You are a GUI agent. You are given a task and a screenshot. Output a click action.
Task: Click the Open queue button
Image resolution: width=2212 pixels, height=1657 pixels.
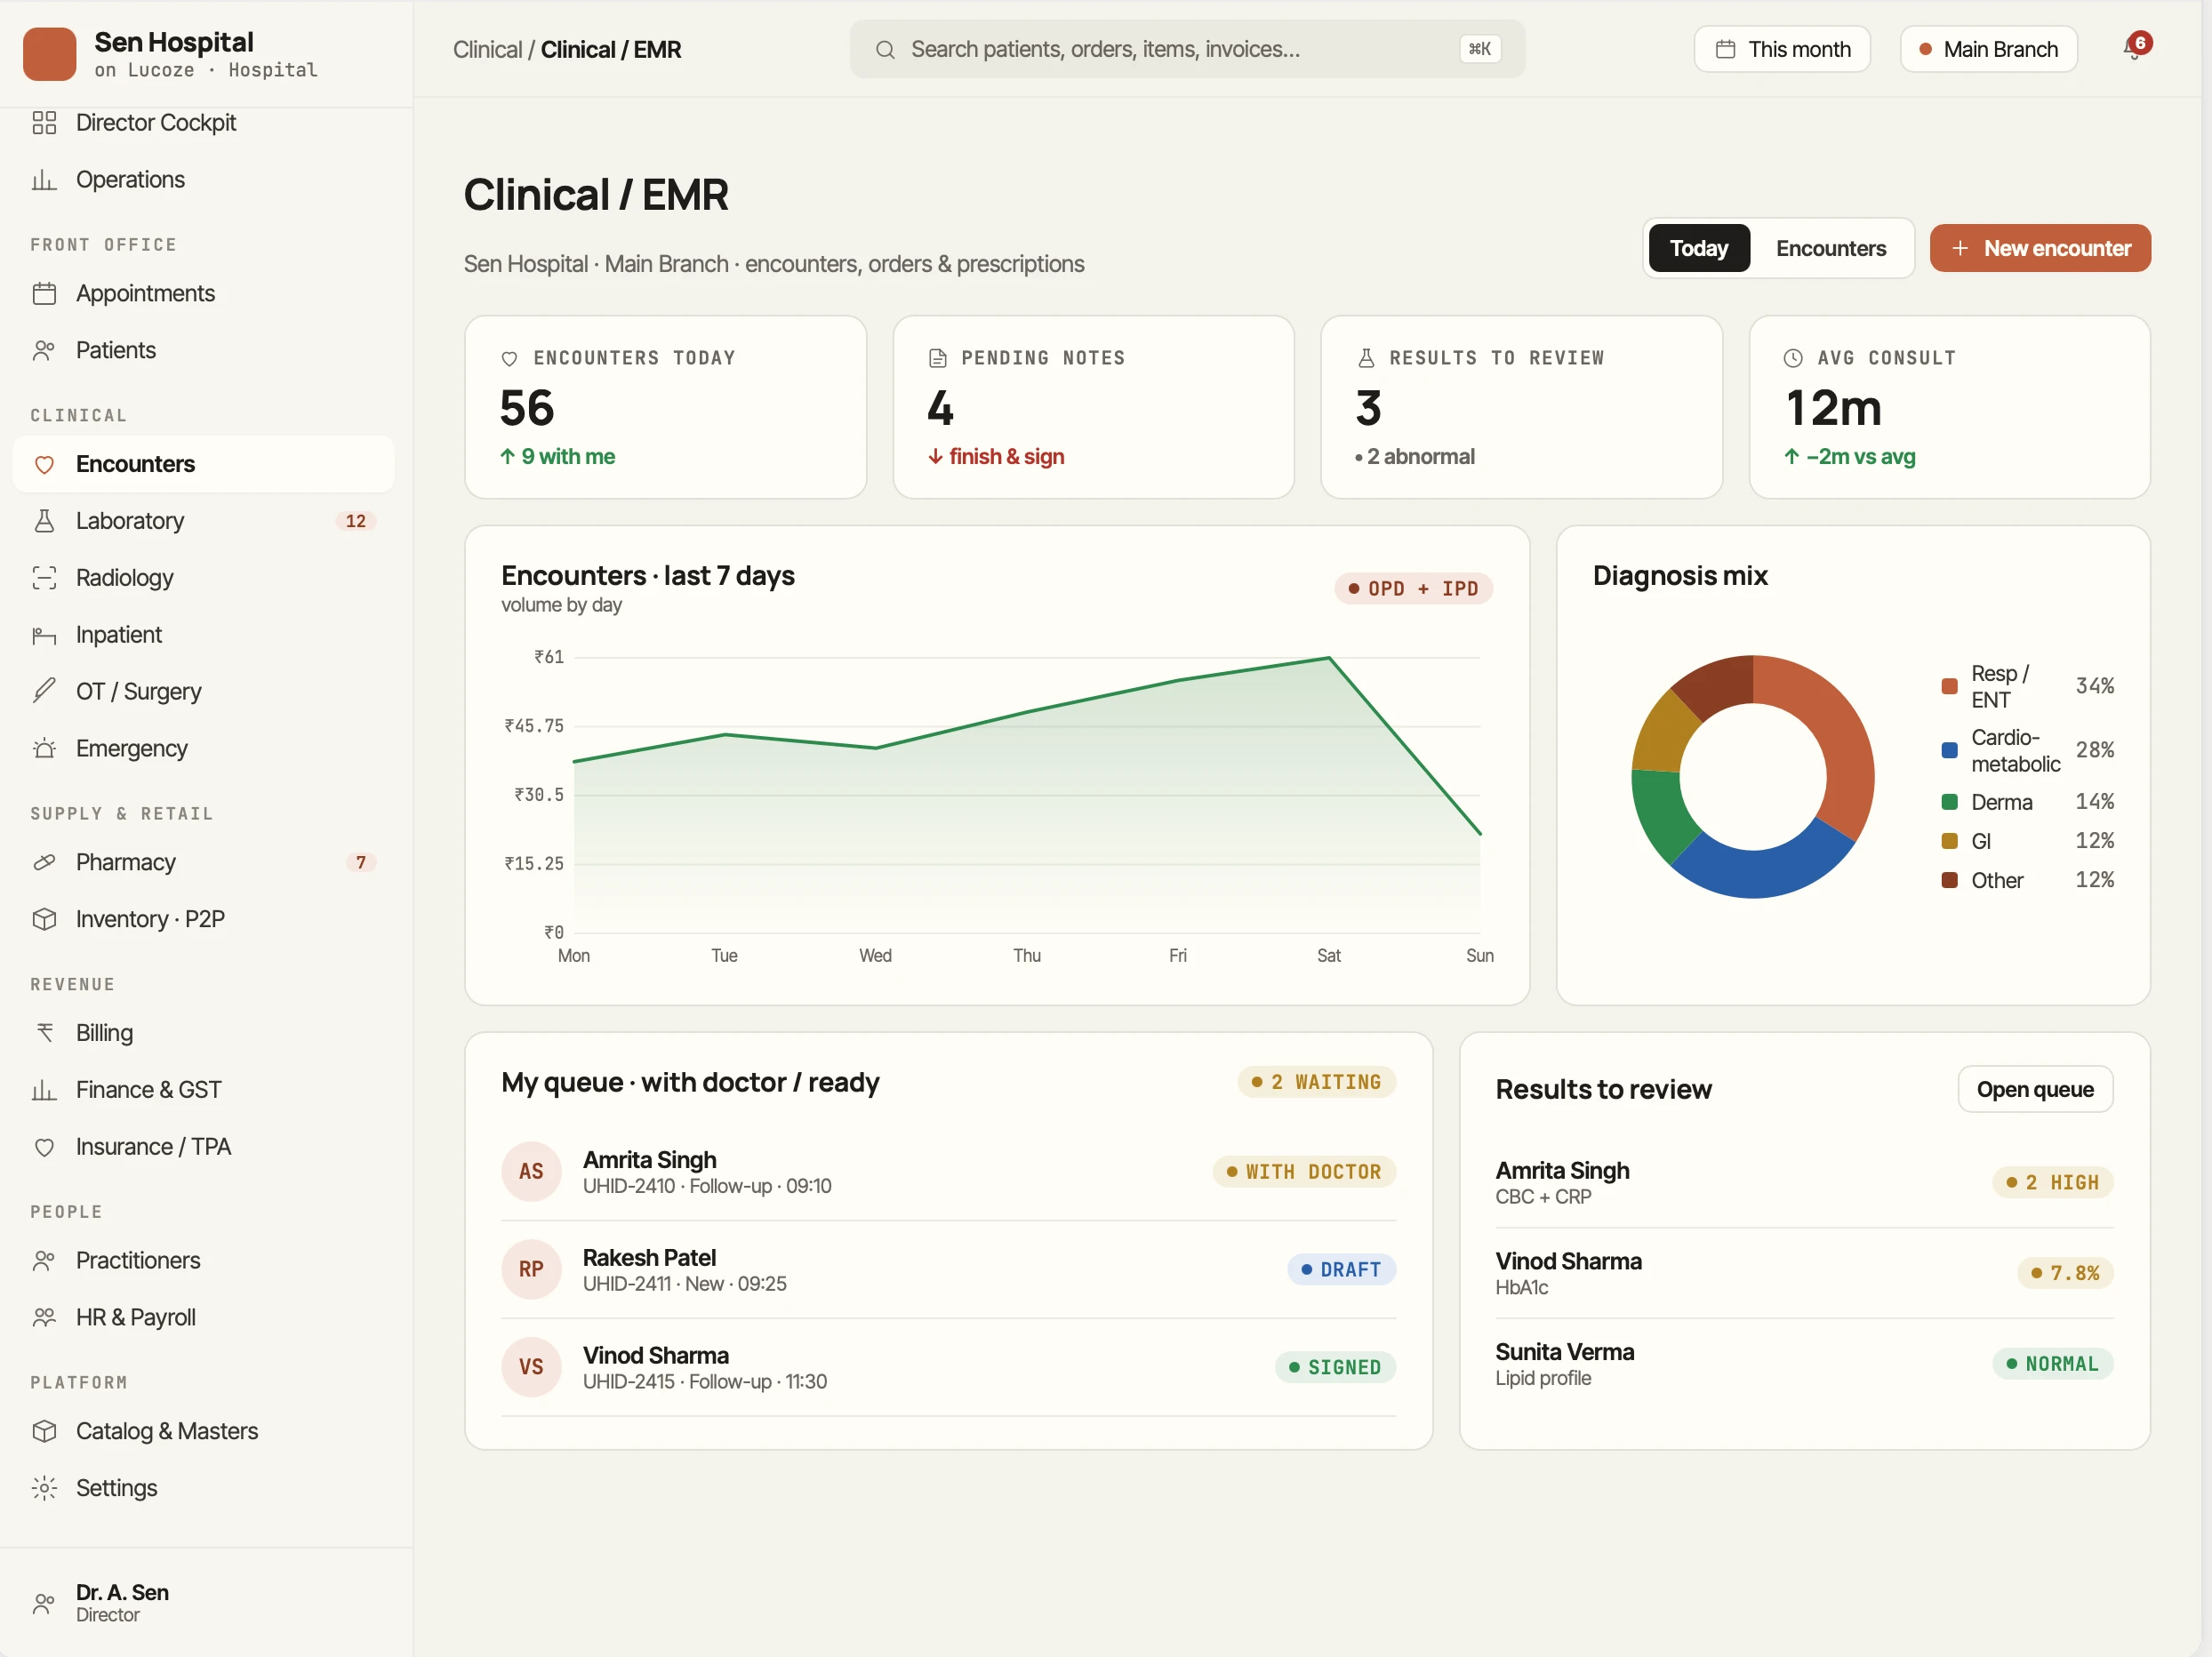click(2035, 1090)
